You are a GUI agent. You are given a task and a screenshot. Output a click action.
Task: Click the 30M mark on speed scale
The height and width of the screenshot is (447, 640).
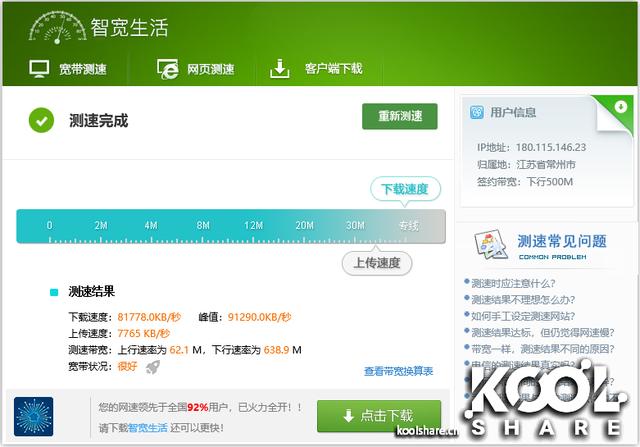click(356, 225)
